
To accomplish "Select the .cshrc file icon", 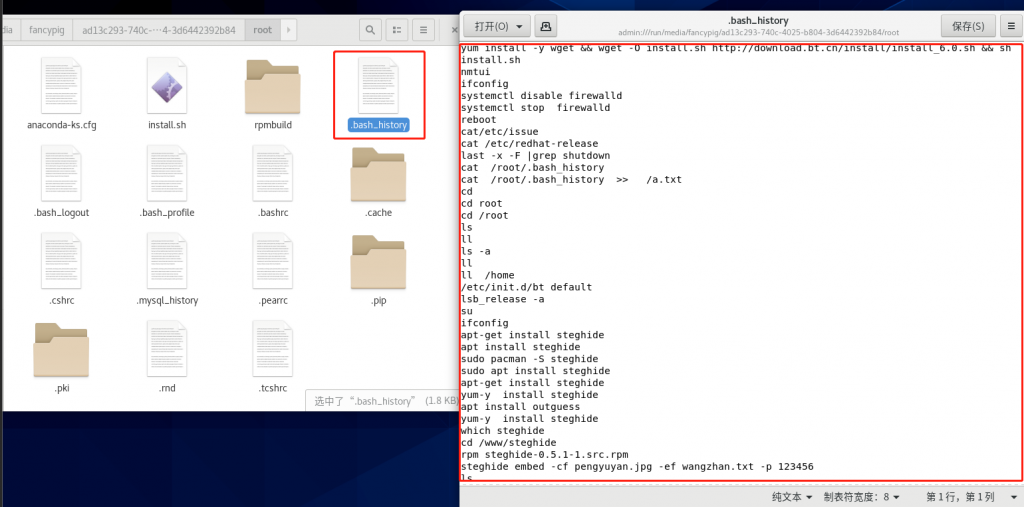I will pos(62,261).
